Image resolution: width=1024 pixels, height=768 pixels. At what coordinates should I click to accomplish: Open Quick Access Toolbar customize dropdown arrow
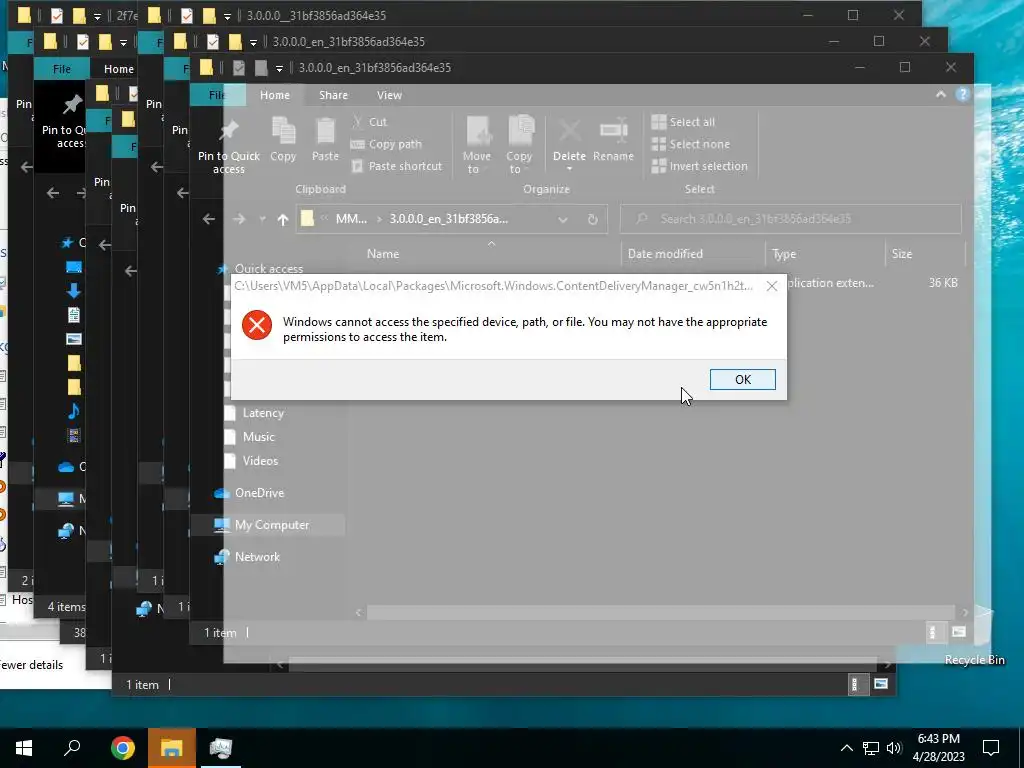point(279,68)
